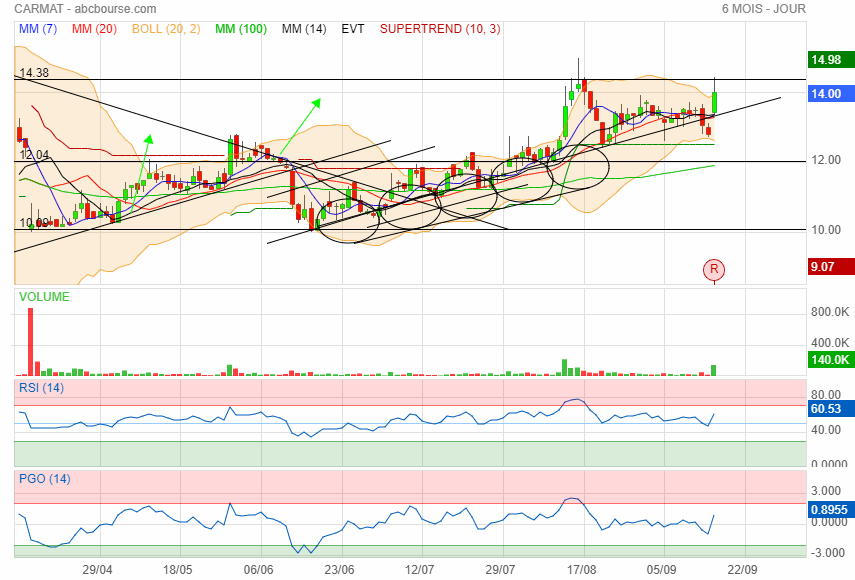
Task: Select the EVT events legend item
Action: click(353, 29)
